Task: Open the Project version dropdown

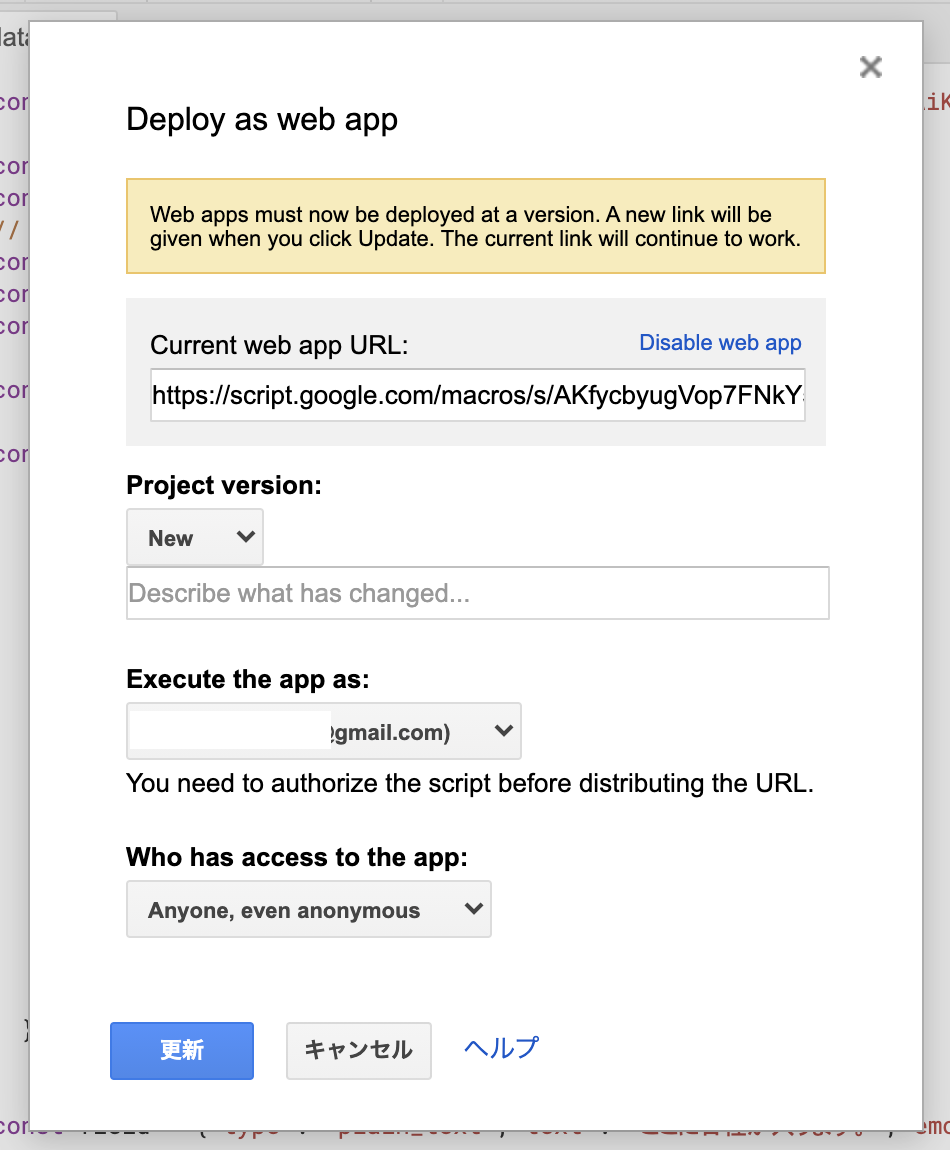Action: click(x=194, y=538)
